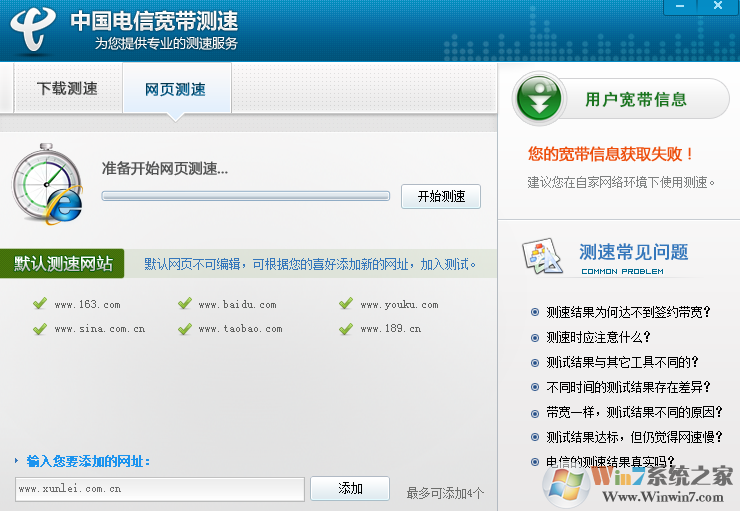Viewport: 740px width, 511px height.
Task: Select the 网页测速 tab
Action: tap(177, 89)
